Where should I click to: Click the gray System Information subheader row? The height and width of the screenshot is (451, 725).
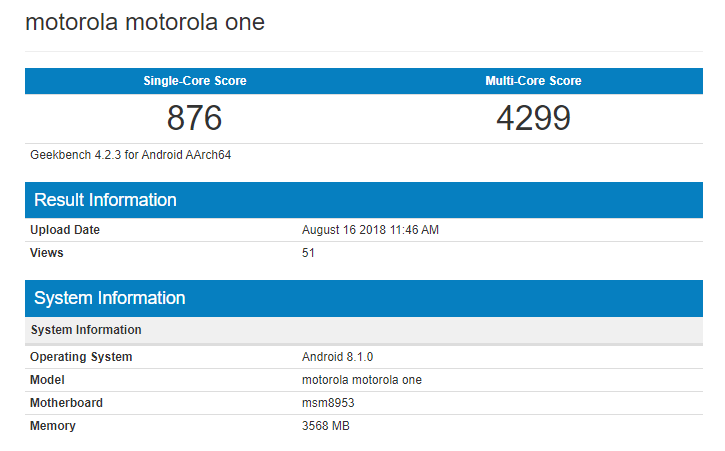86,330
